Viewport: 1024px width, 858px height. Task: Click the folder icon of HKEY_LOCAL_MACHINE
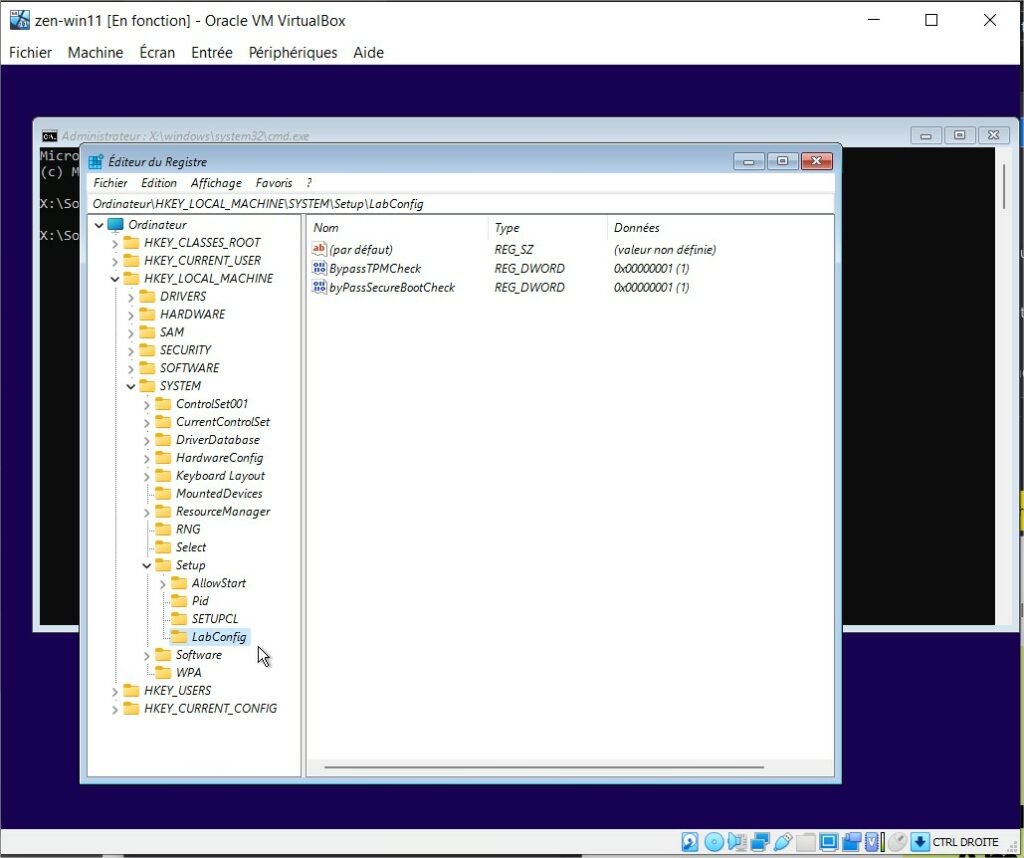point(131,278)
